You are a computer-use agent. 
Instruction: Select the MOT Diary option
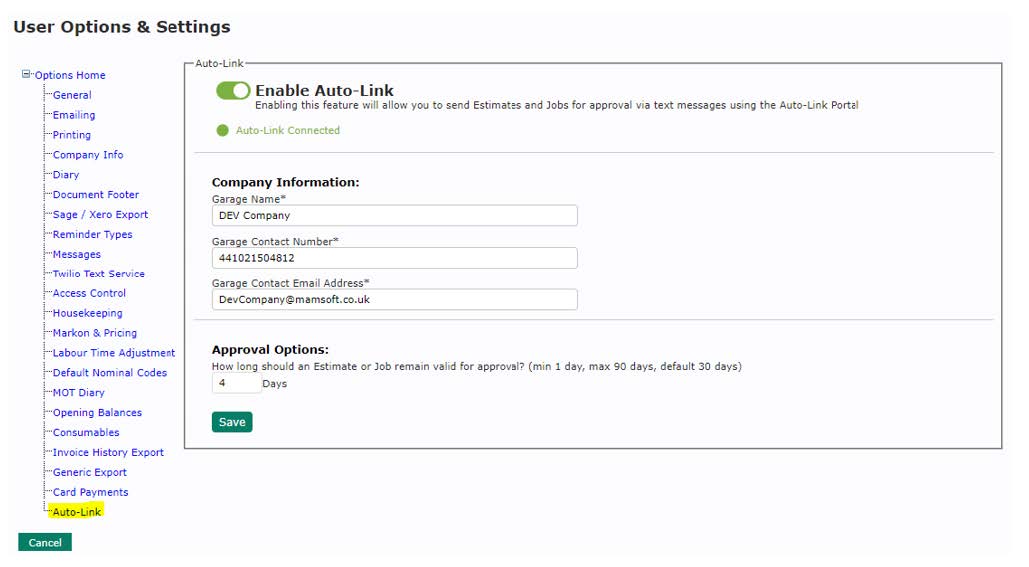click(x=79, y=393)
